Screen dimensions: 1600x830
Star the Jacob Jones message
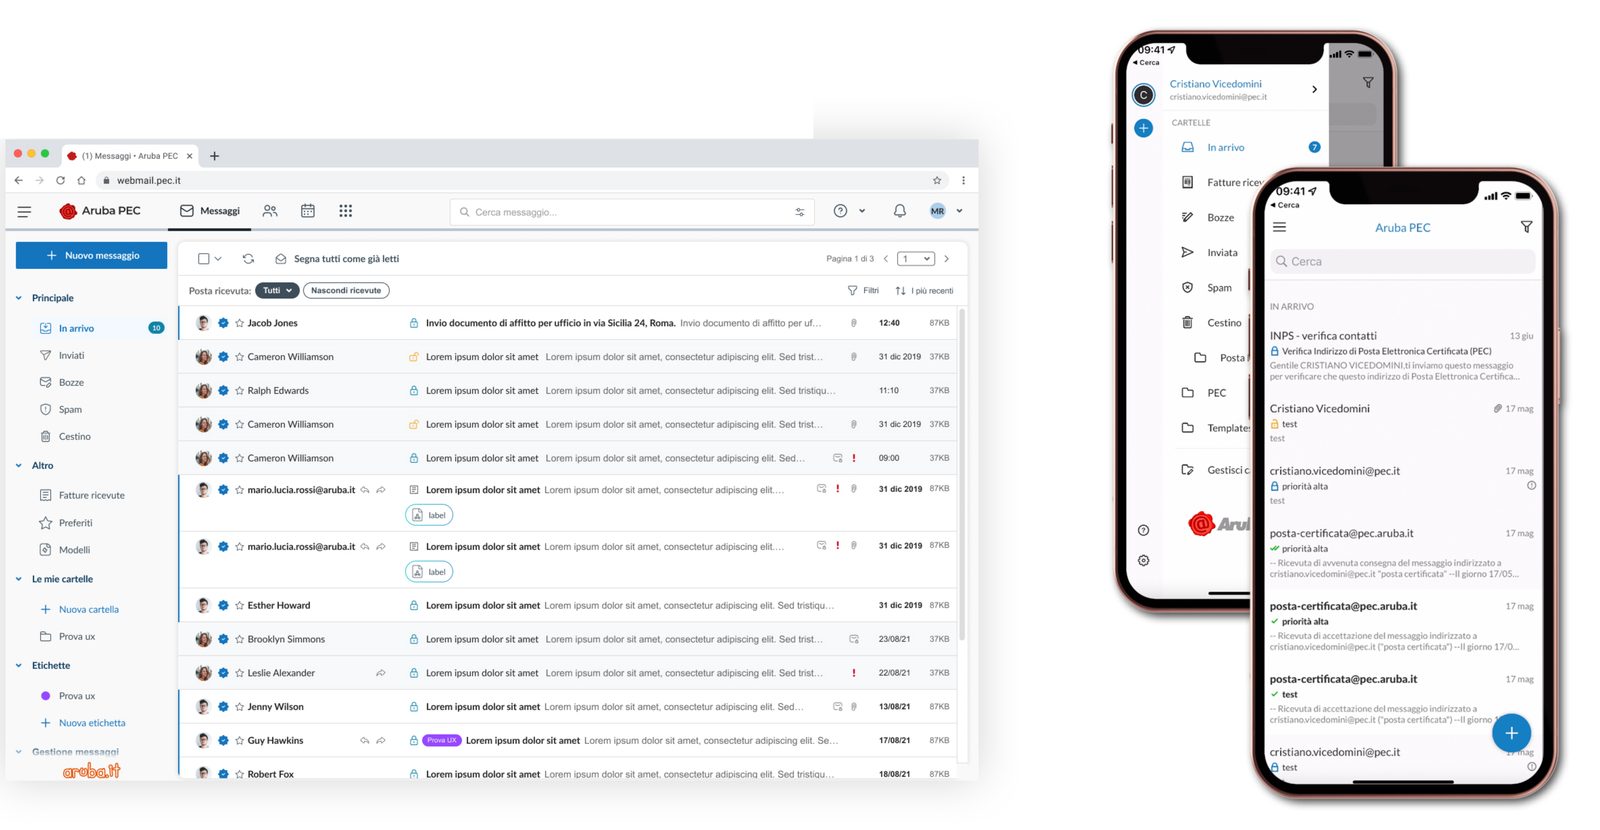[x=240, y=323]
